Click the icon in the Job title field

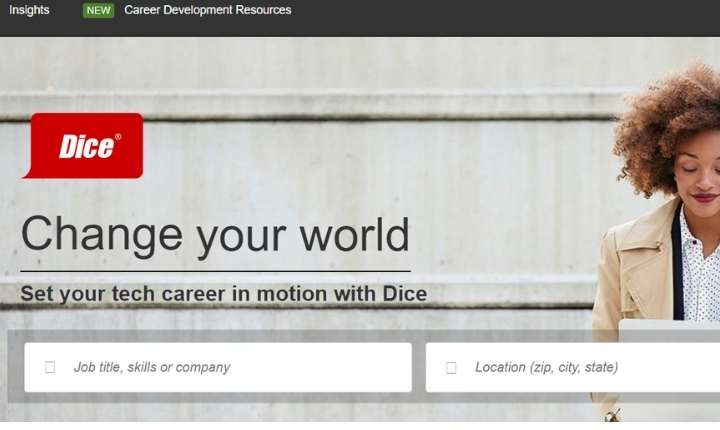[50, 367]
